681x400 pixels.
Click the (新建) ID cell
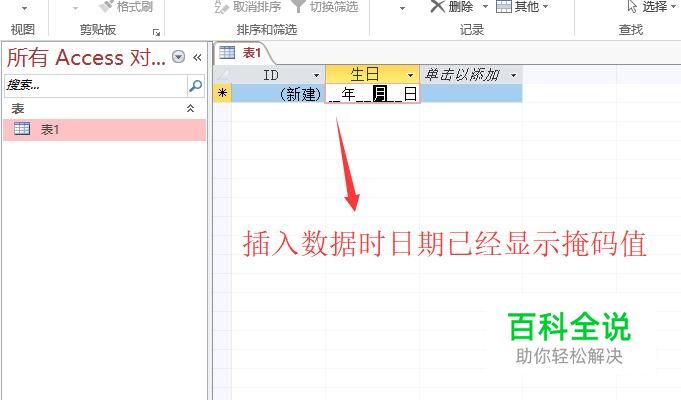(x=278, y=93)
